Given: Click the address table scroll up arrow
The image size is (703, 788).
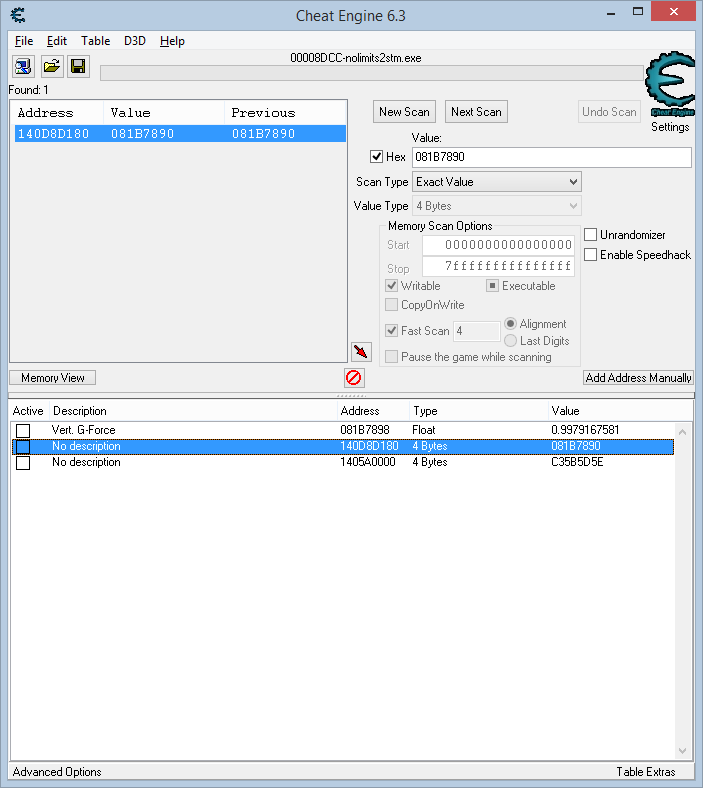Looking at the screenshot, I should (682, 432).
